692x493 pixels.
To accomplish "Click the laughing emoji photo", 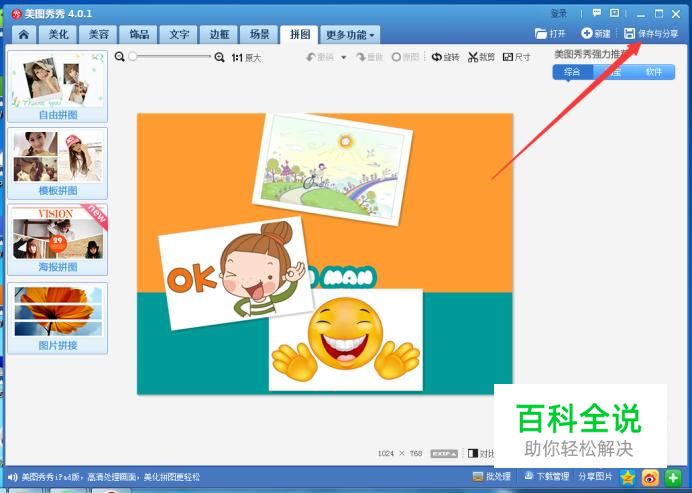I will click(346, 340).
